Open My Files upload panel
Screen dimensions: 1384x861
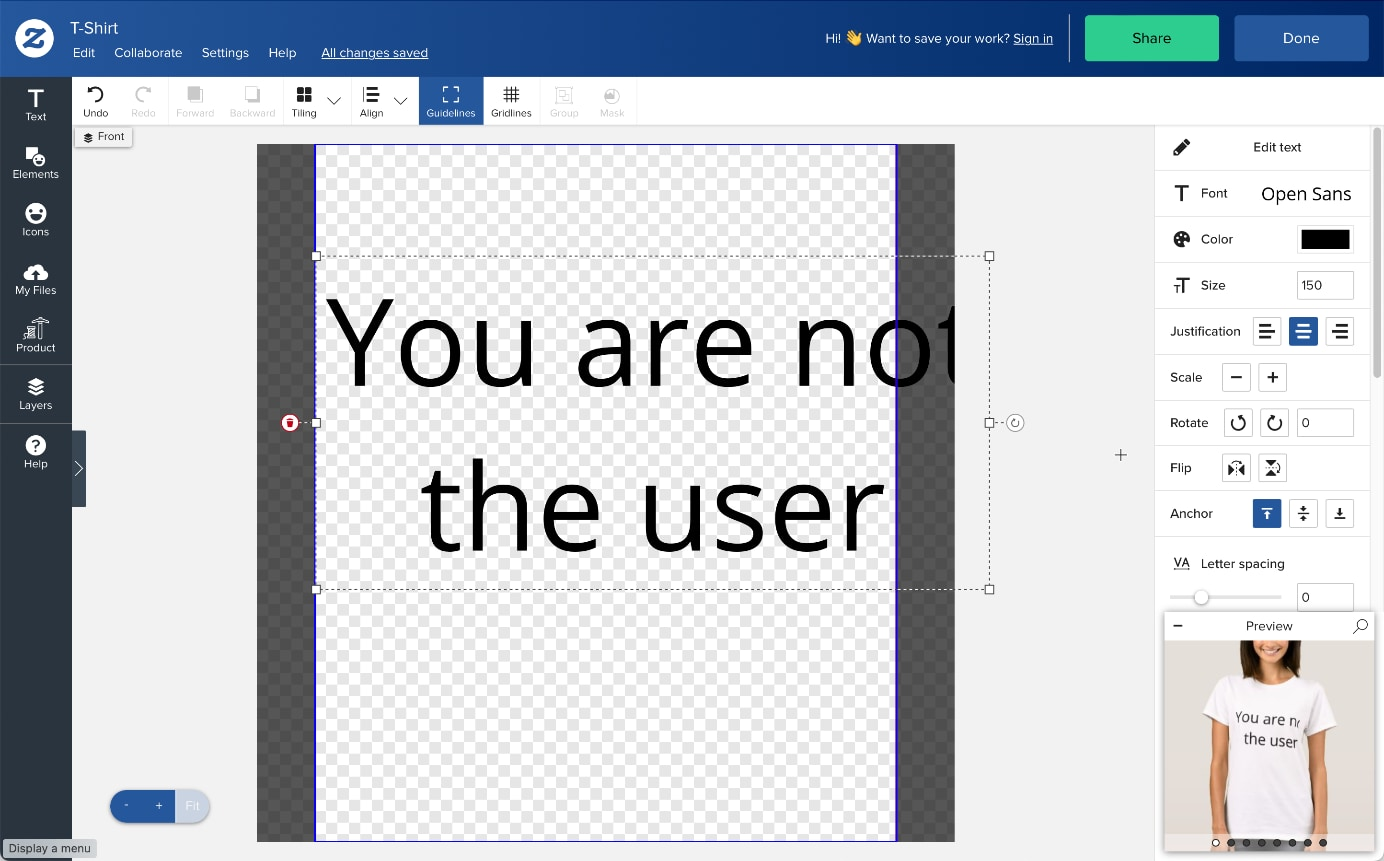pyautogui.click(x=35, y=278)
